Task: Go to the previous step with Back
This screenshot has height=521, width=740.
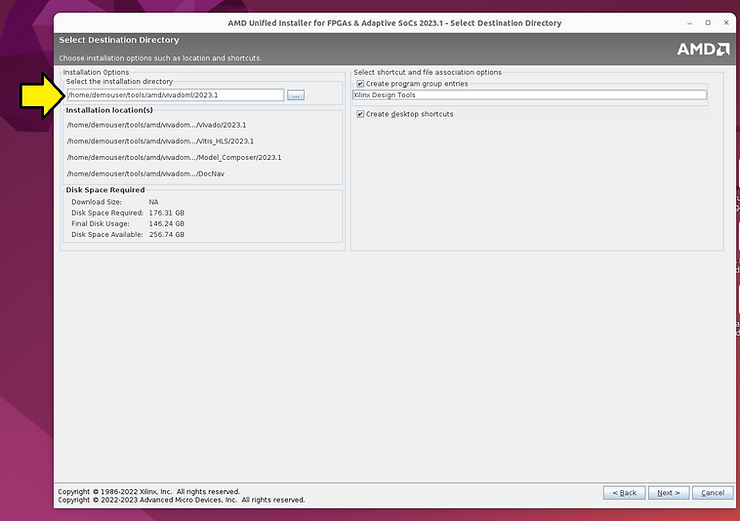Action: pyautogui.click(x=624, y=493)
